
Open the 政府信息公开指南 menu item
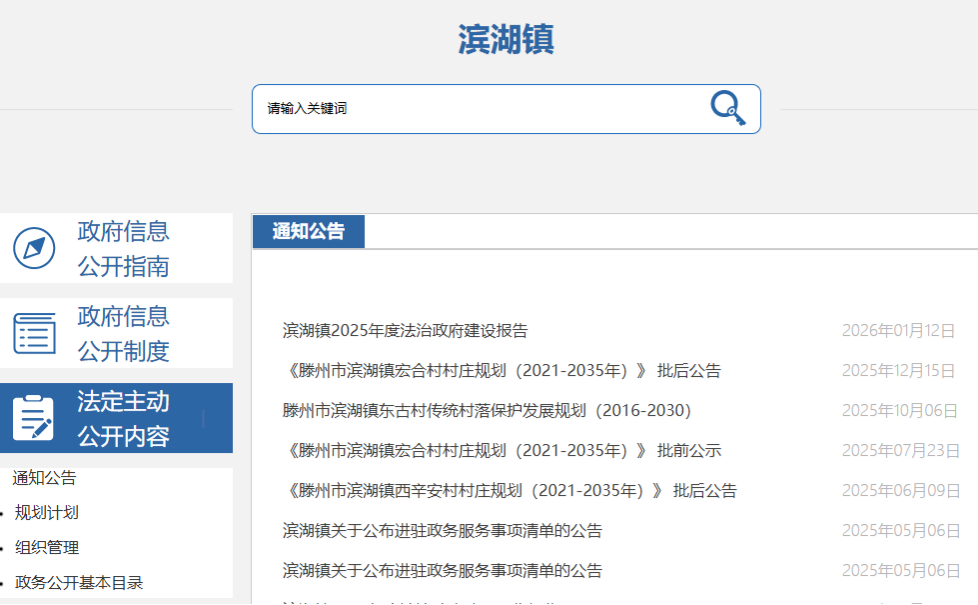click(123, 248)
